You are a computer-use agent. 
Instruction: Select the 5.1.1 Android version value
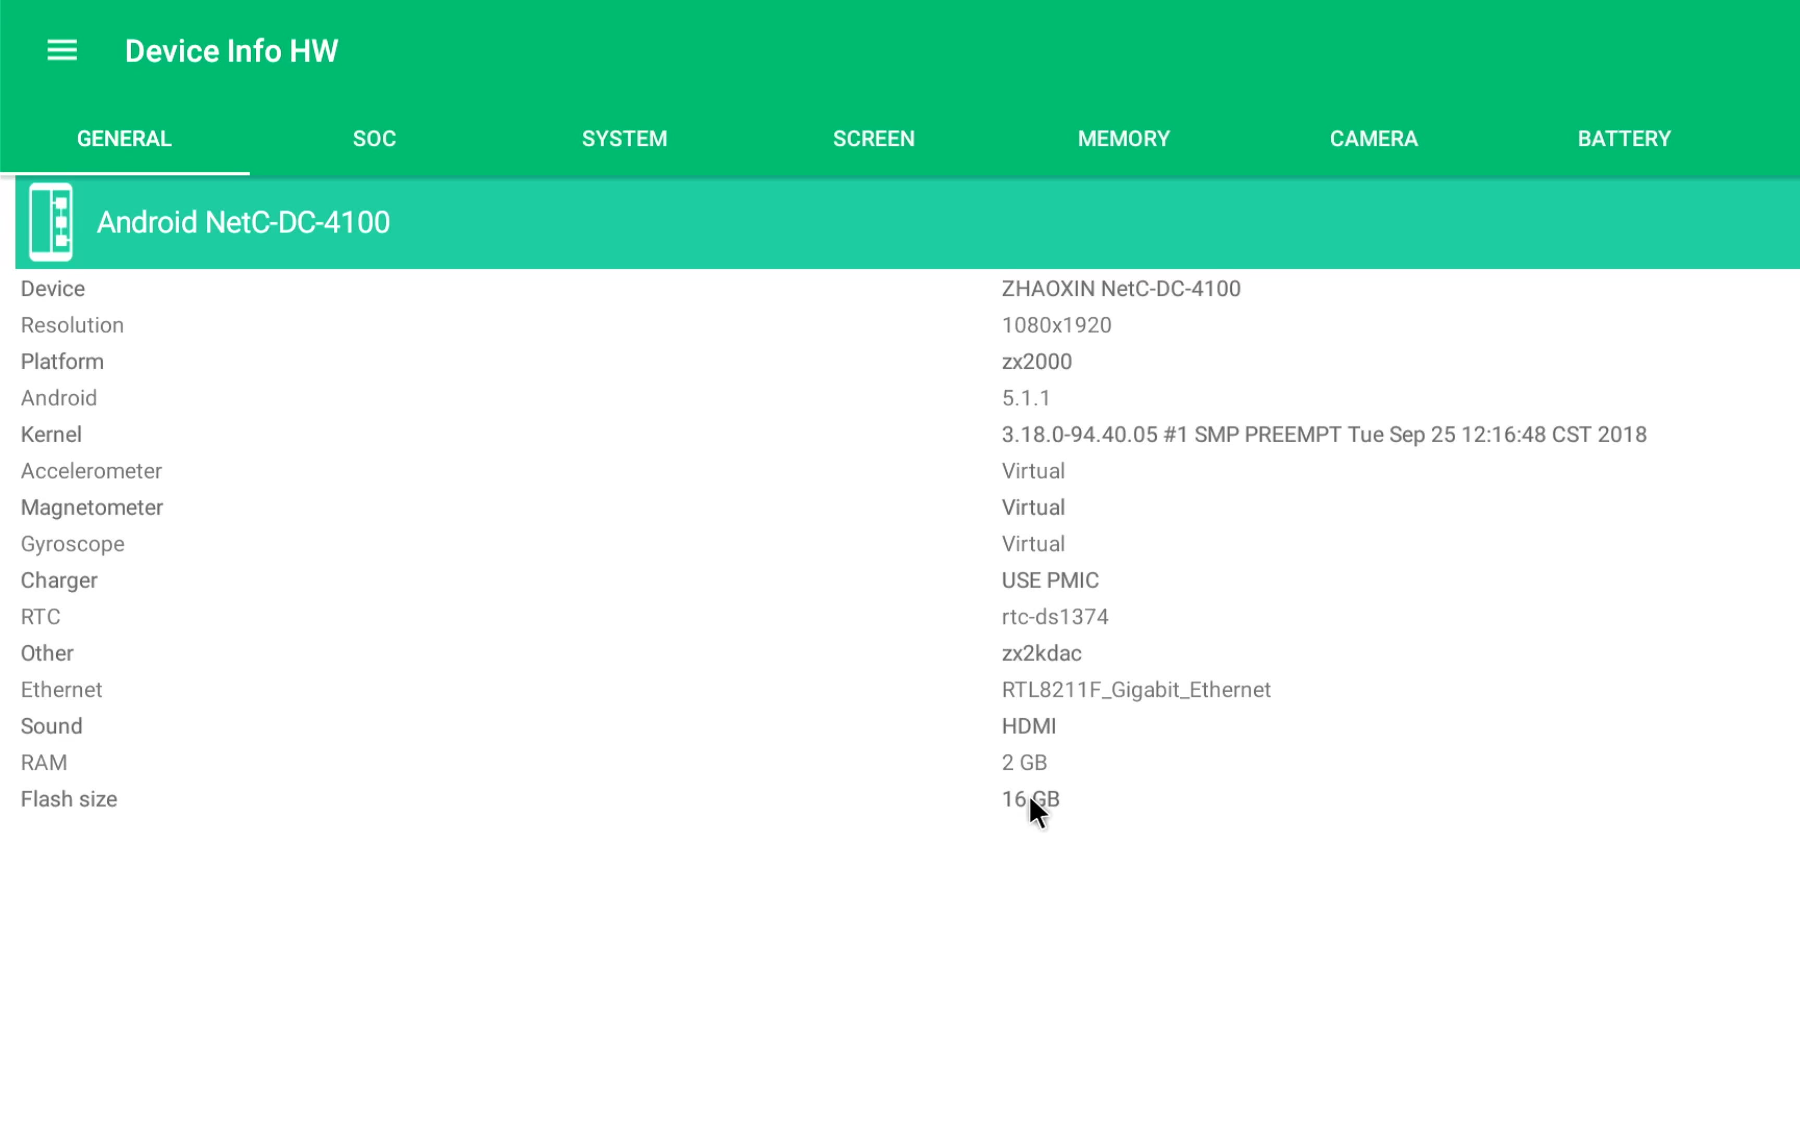coord(1026,398)
